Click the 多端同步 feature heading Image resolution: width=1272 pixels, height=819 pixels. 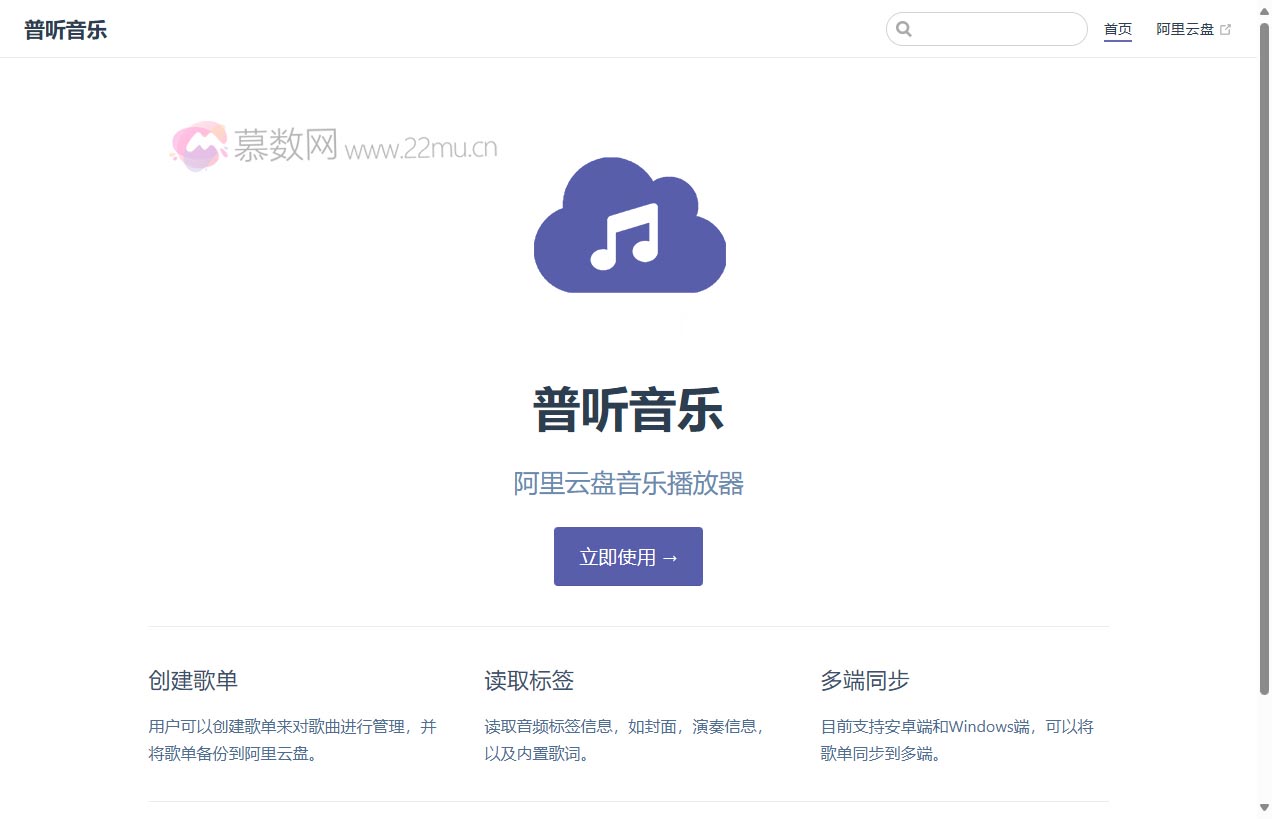point(862,681)
